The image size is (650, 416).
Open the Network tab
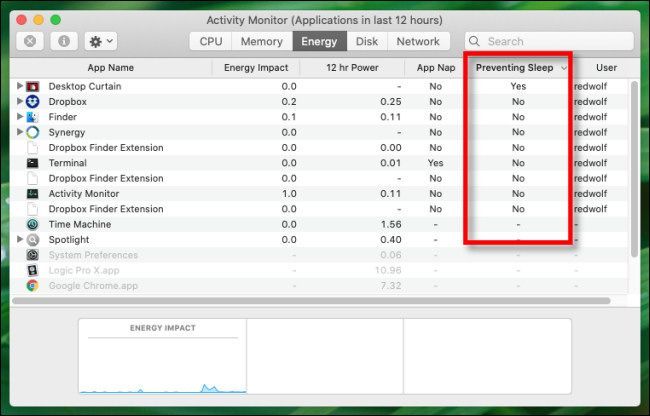418,41
